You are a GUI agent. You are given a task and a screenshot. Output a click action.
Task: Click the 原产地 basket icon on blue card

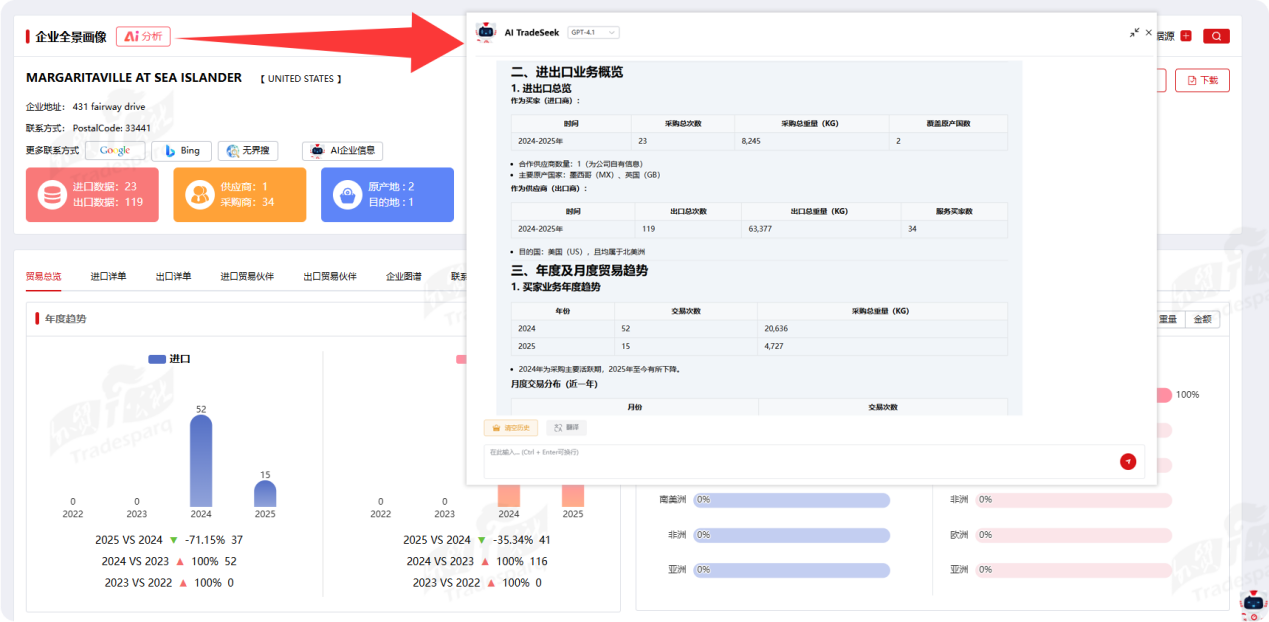click(x=347, y=194)
